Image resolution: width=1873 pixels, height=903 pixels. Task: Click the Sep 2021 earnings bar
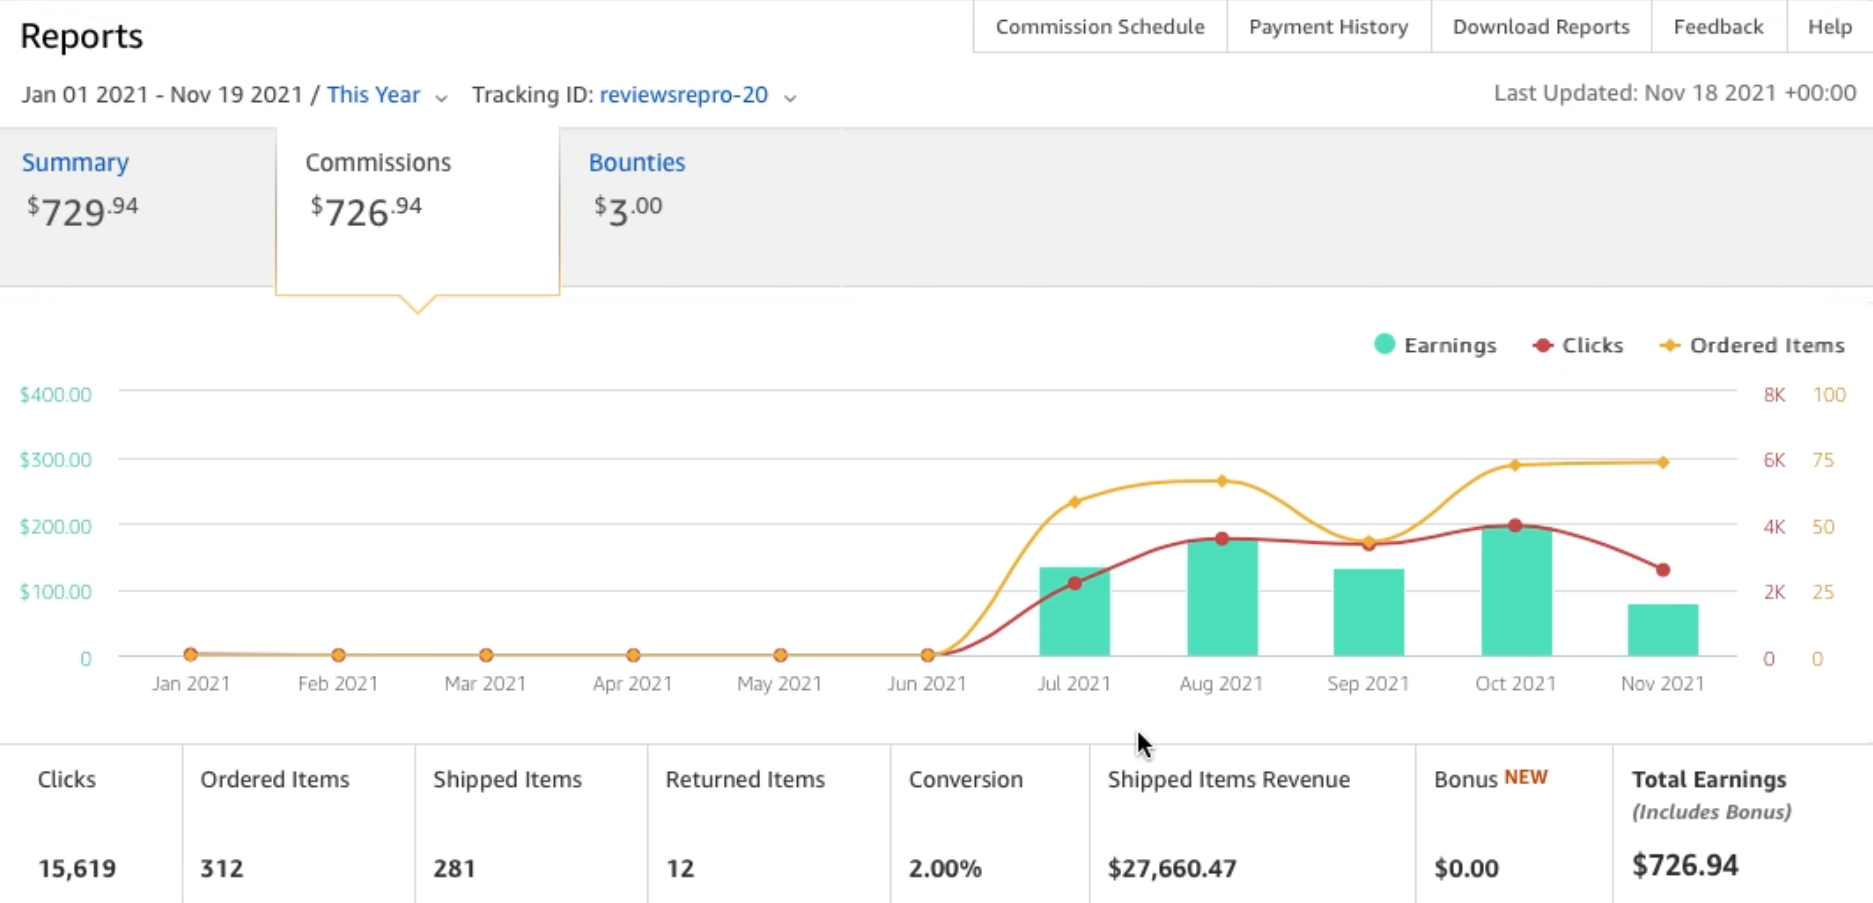(x=1369, y=612)
